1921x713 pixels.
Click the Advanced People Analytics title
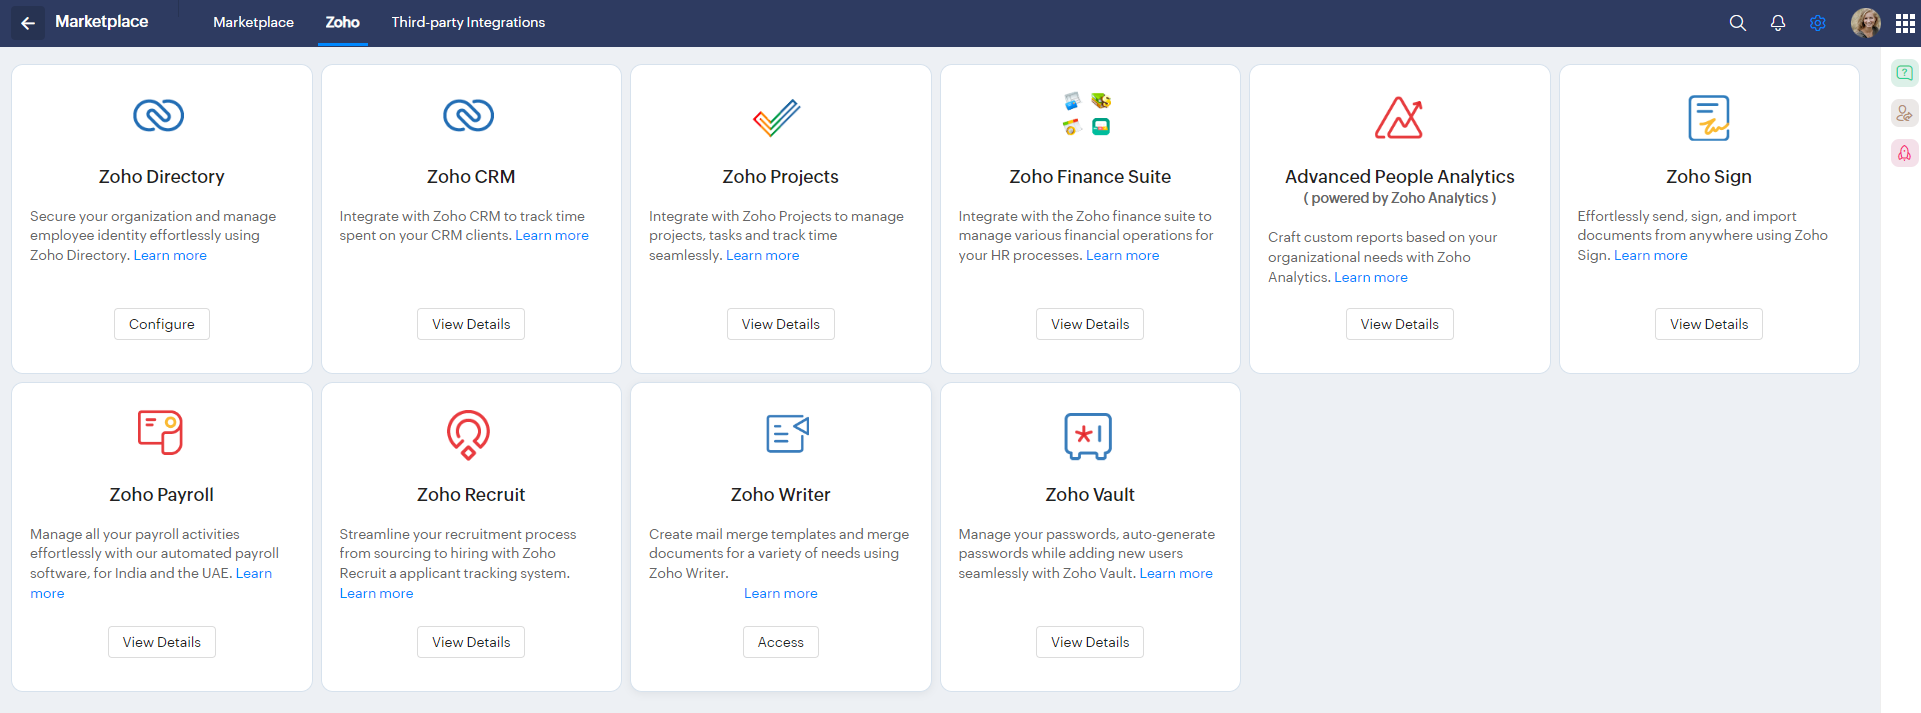[1400, 176]
